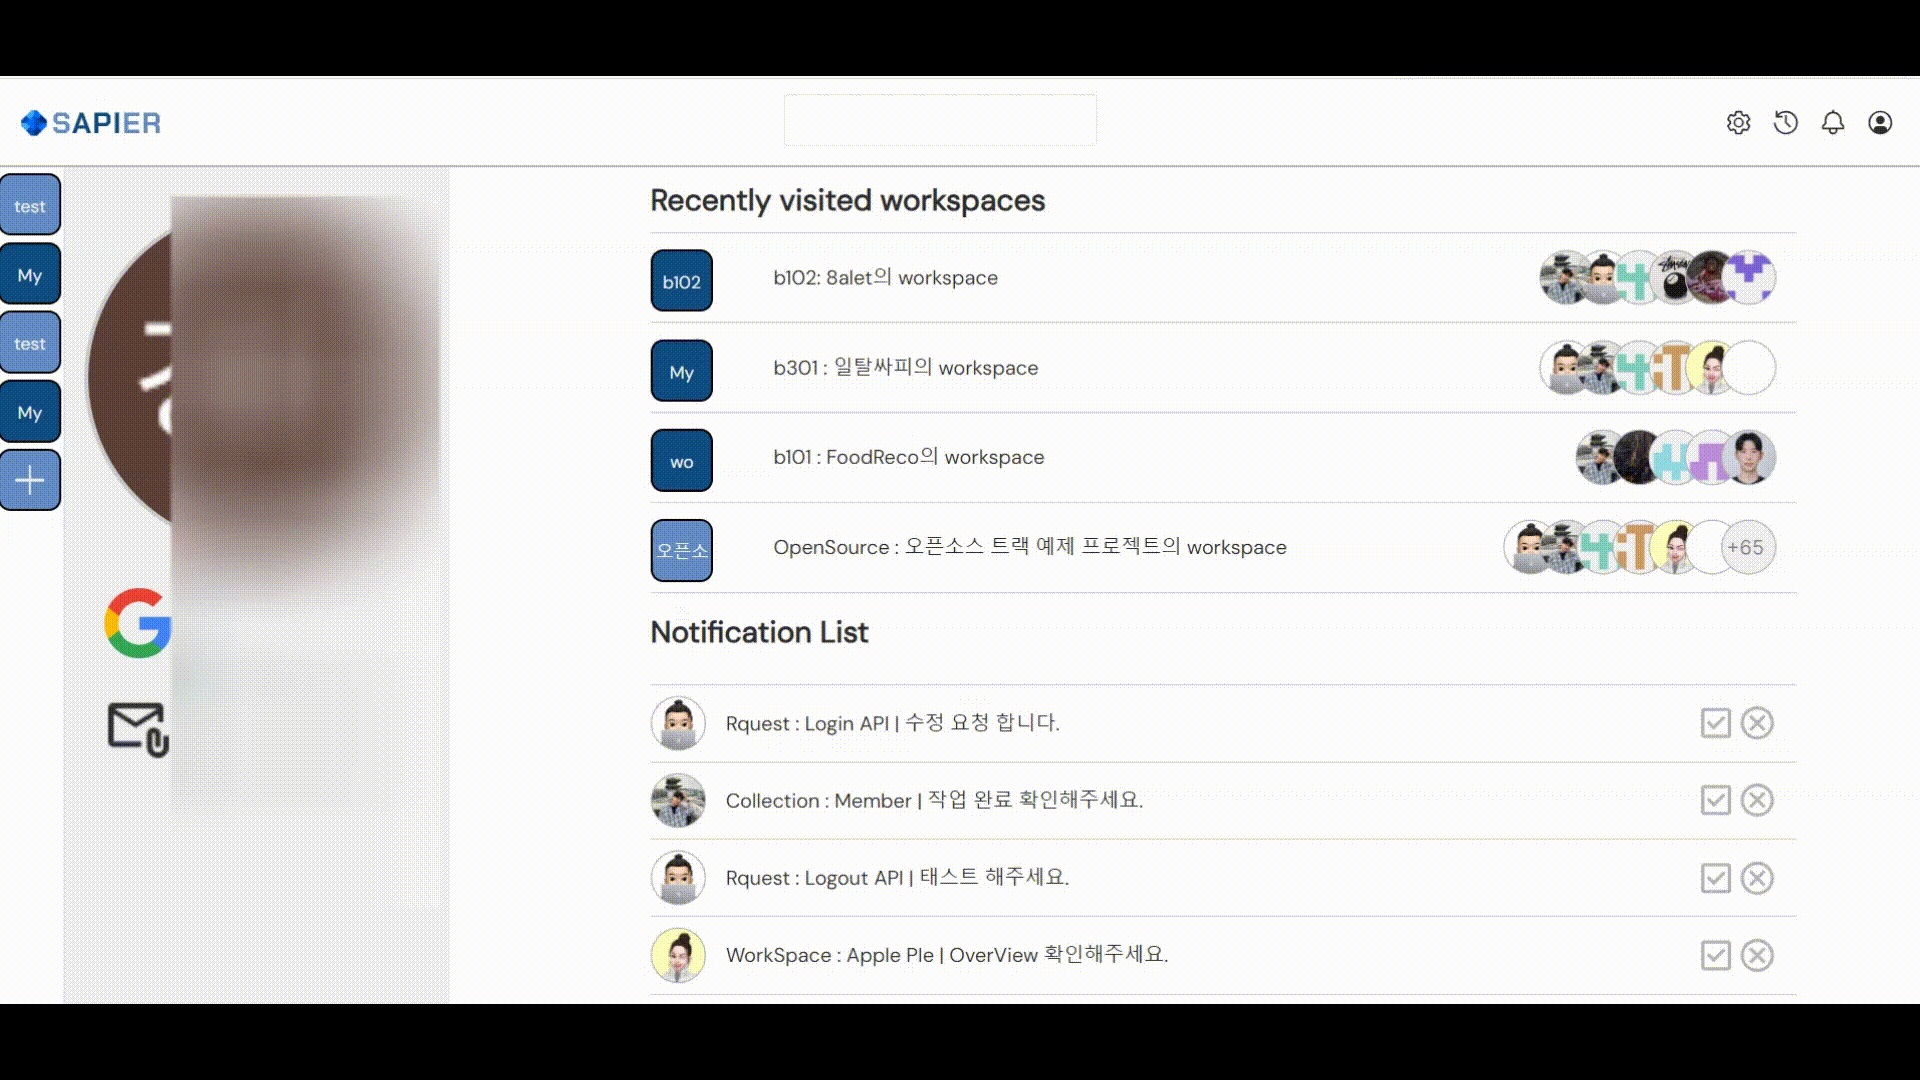Dismiss the Login API request notification

1756,723
